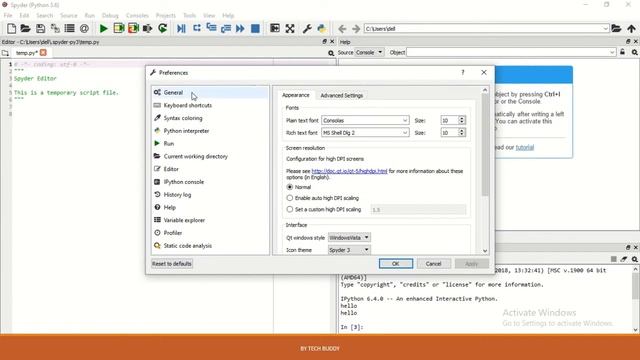Image resolution: width=640 pixels, height=360 pixels.
Task: Open the Object combo box dropdown arrow
Action: point(612,52)
